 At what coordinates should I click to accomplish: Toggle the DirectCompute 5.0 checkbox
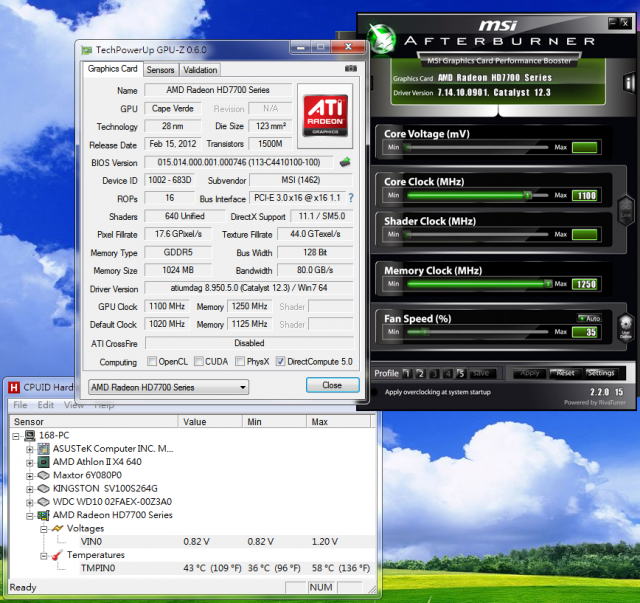(x=280, y=361)
